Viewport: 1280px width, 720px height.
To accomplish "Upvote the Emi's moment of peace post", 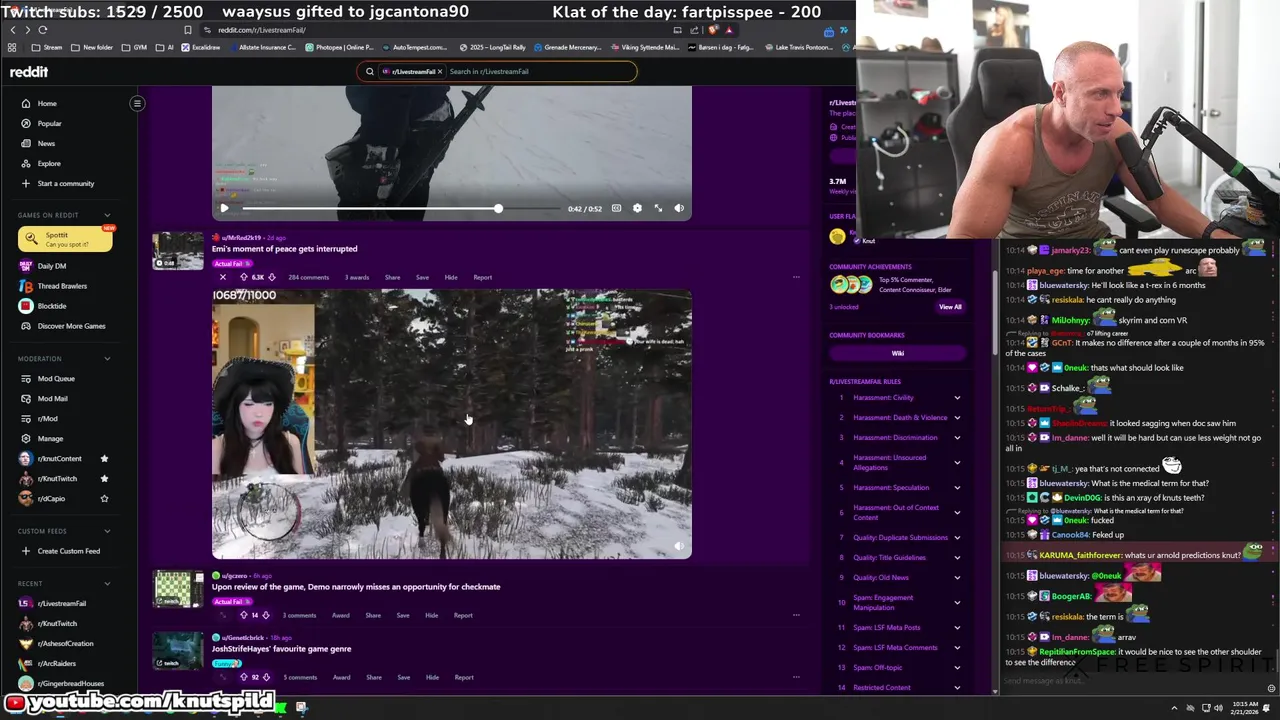I will (x=243, y=278).
